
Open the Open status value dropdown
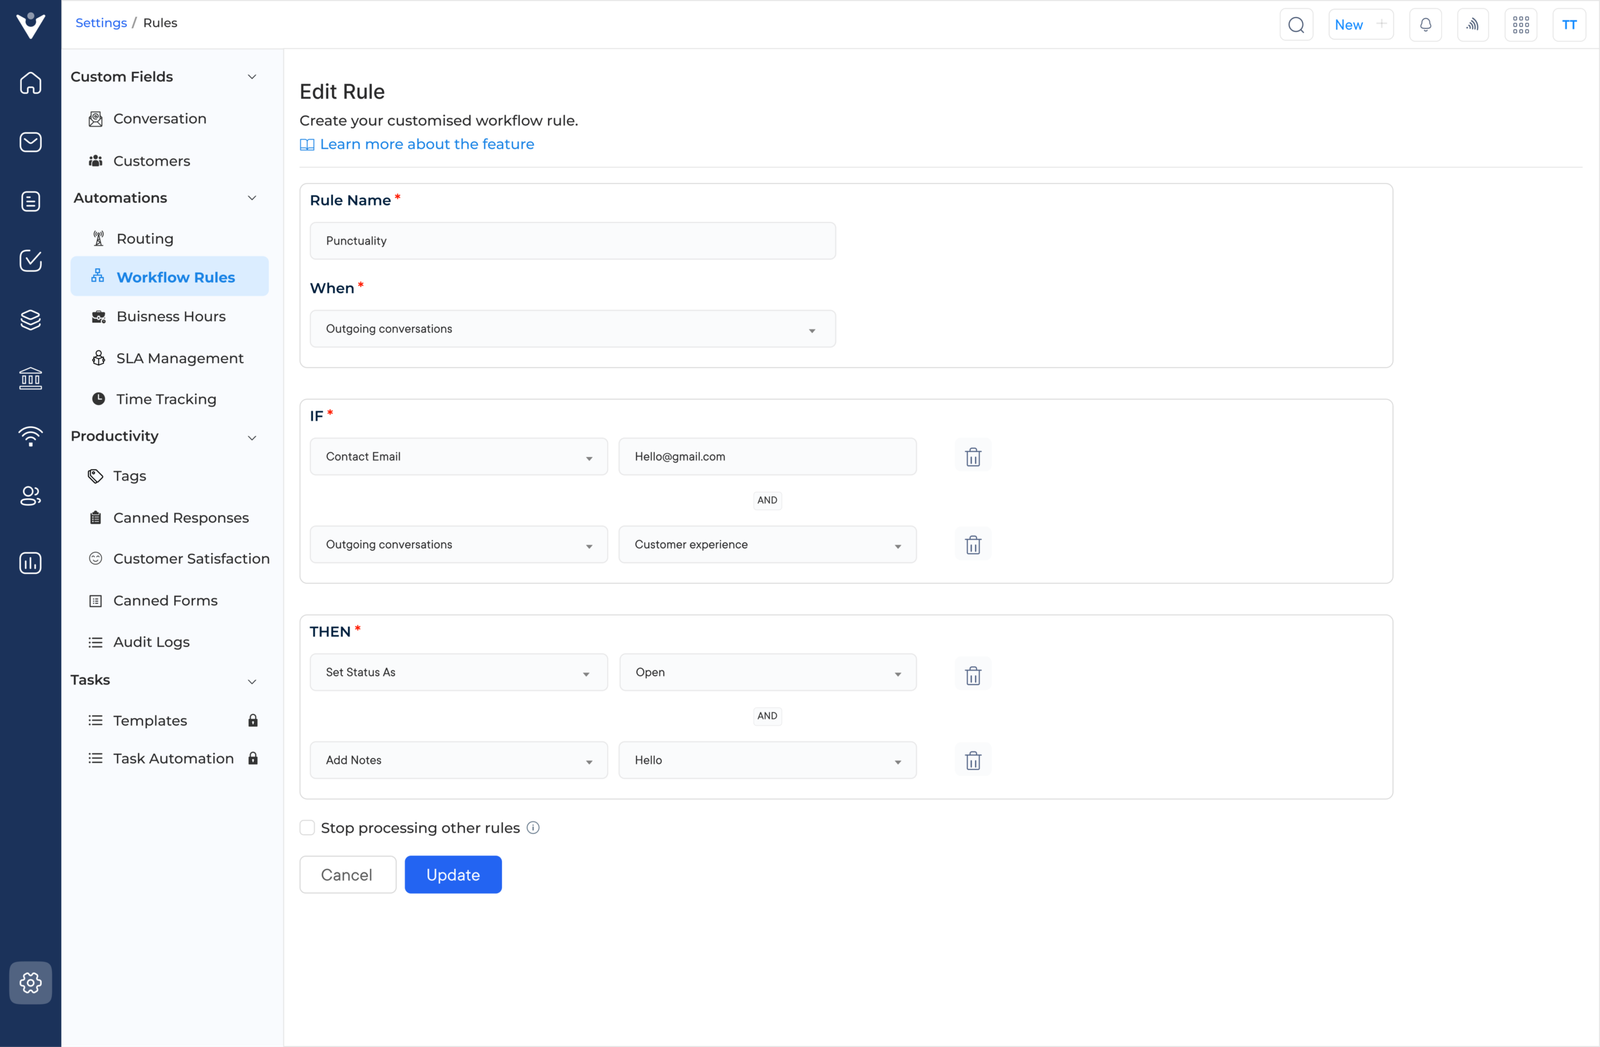point(767,673)
